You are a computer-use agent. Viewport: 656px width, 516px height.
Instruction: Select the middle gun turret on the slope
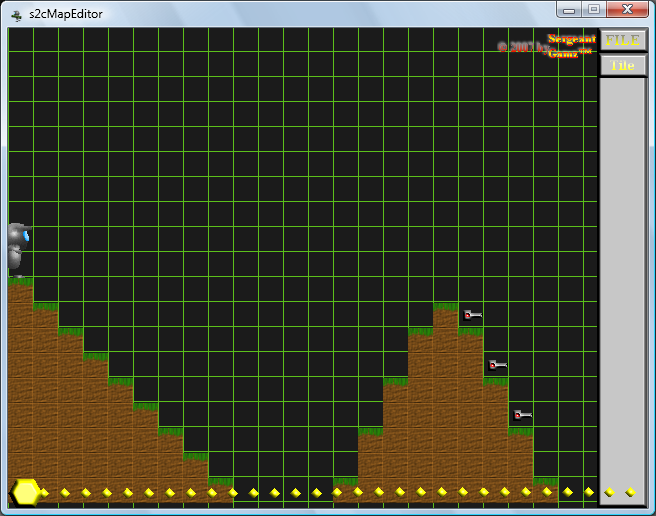coord(498,365)
